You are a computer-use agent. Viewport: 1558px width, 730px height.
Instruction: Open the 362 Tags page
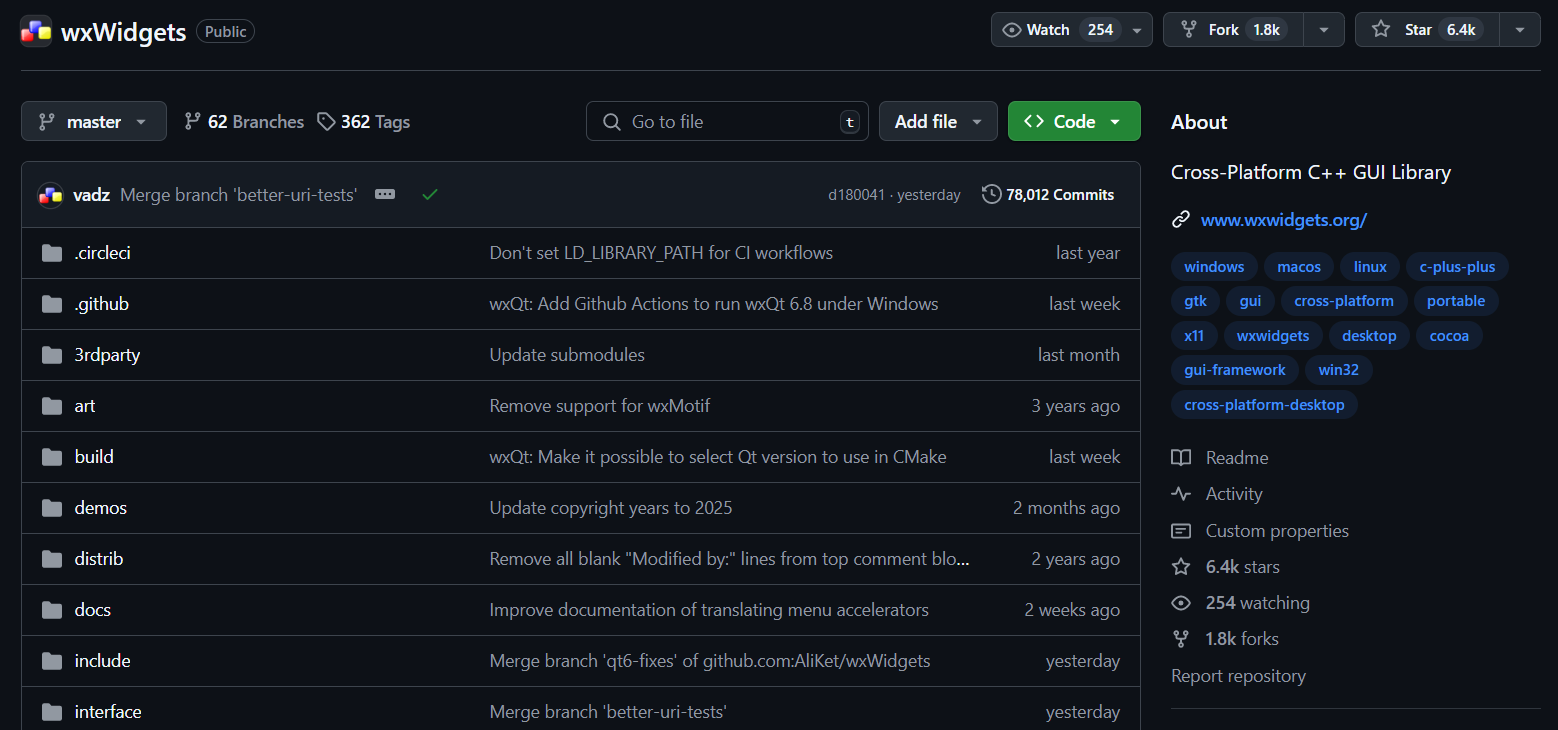point(364,122)
